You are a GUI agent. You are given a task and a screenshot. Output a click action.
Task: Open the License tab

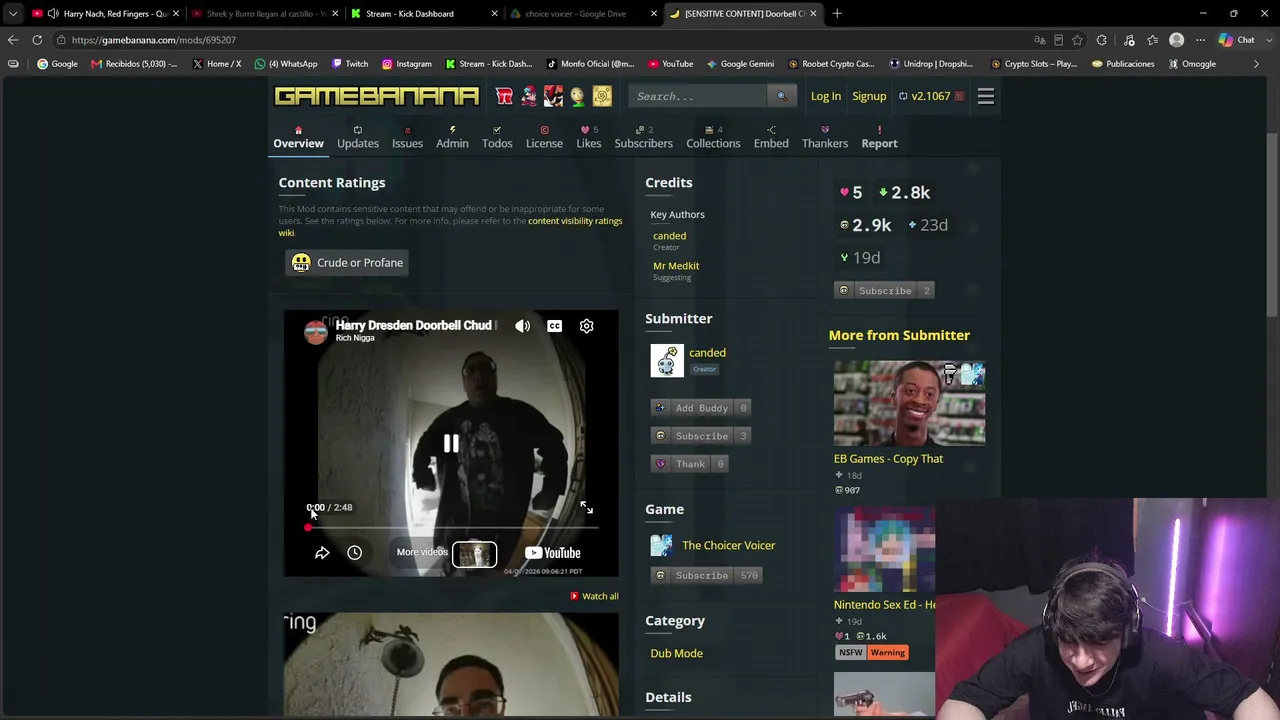tap(544, 137)
